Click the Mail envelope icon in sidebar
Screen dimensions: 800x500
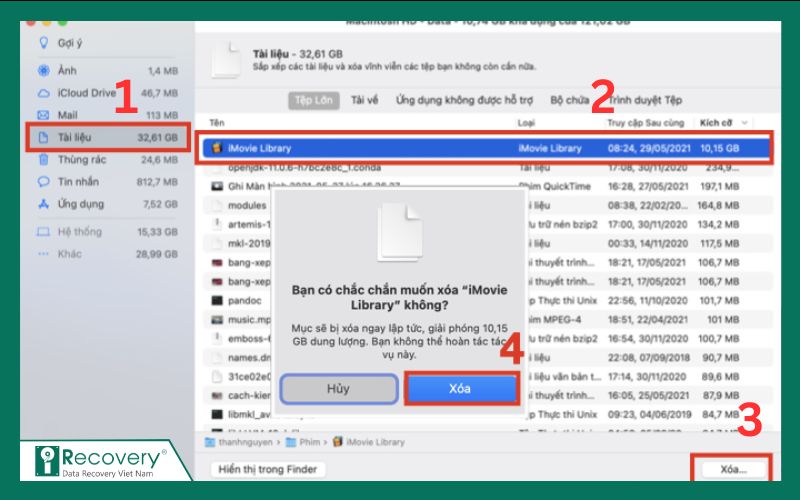point(44,115)
